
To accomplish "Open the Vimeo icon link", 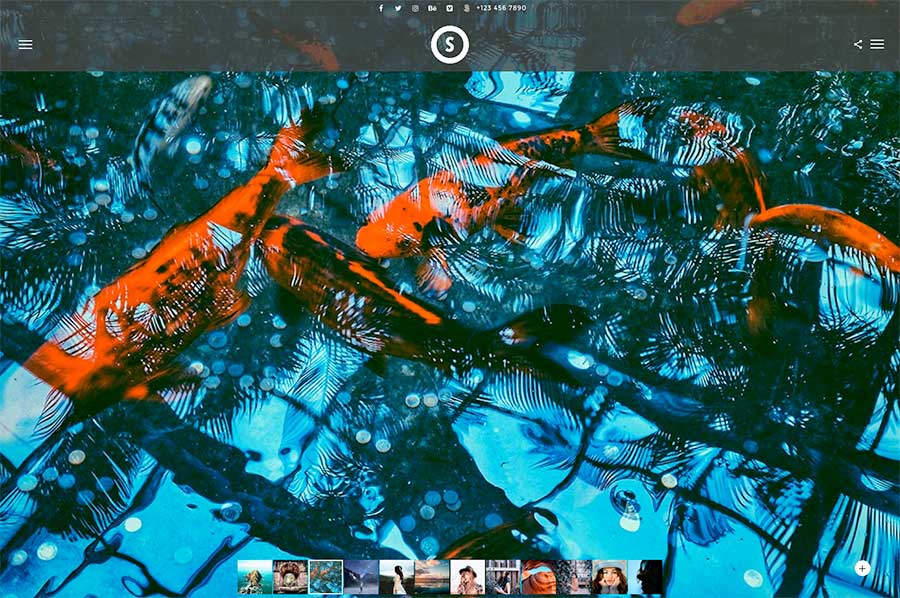I will 449,8.
